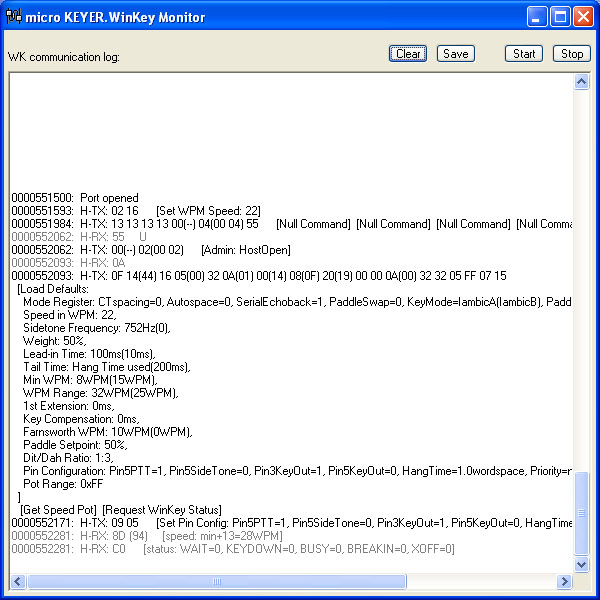Maximize the WinKey Monitor window
600x600 pixels.
point(560,17)
